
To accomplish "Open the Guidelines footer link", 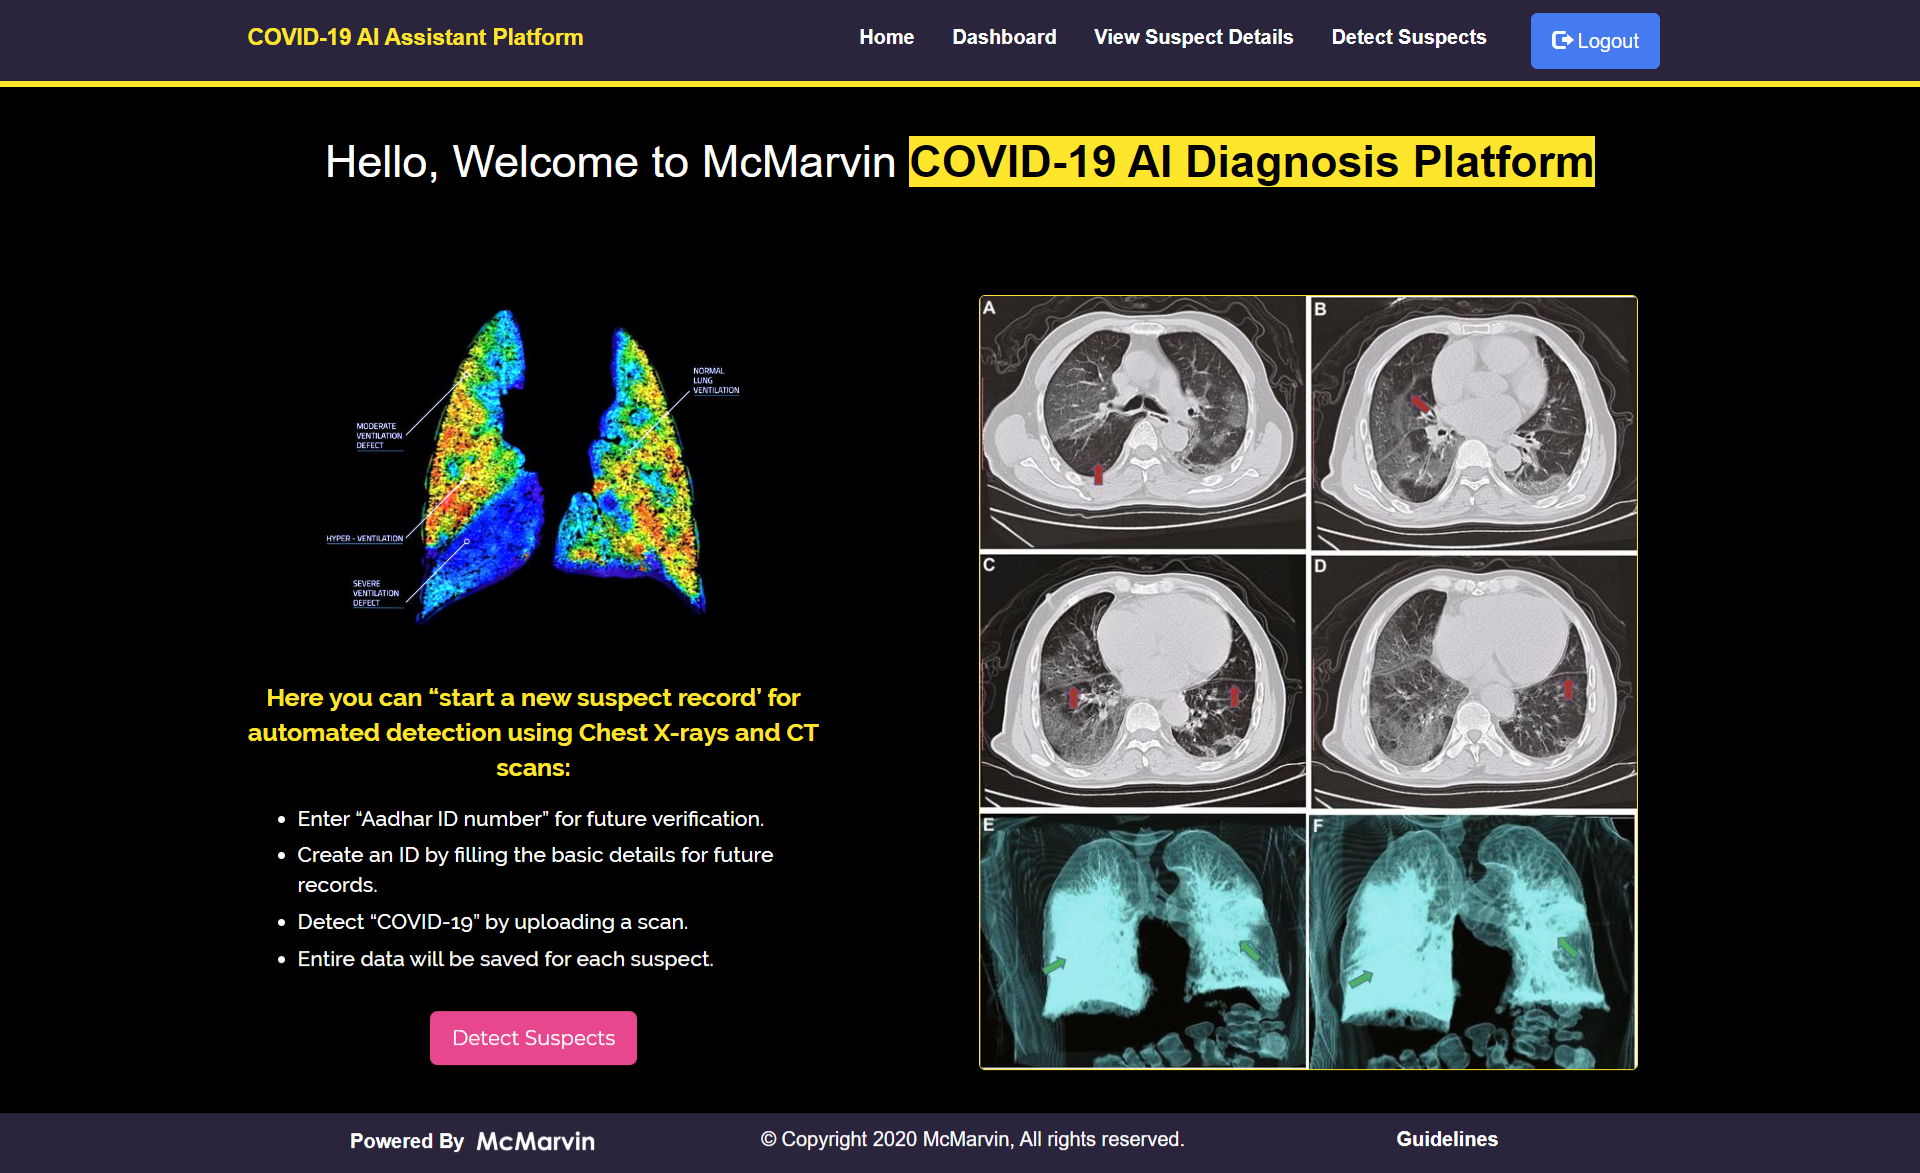I will (x=1447, y=1139).
